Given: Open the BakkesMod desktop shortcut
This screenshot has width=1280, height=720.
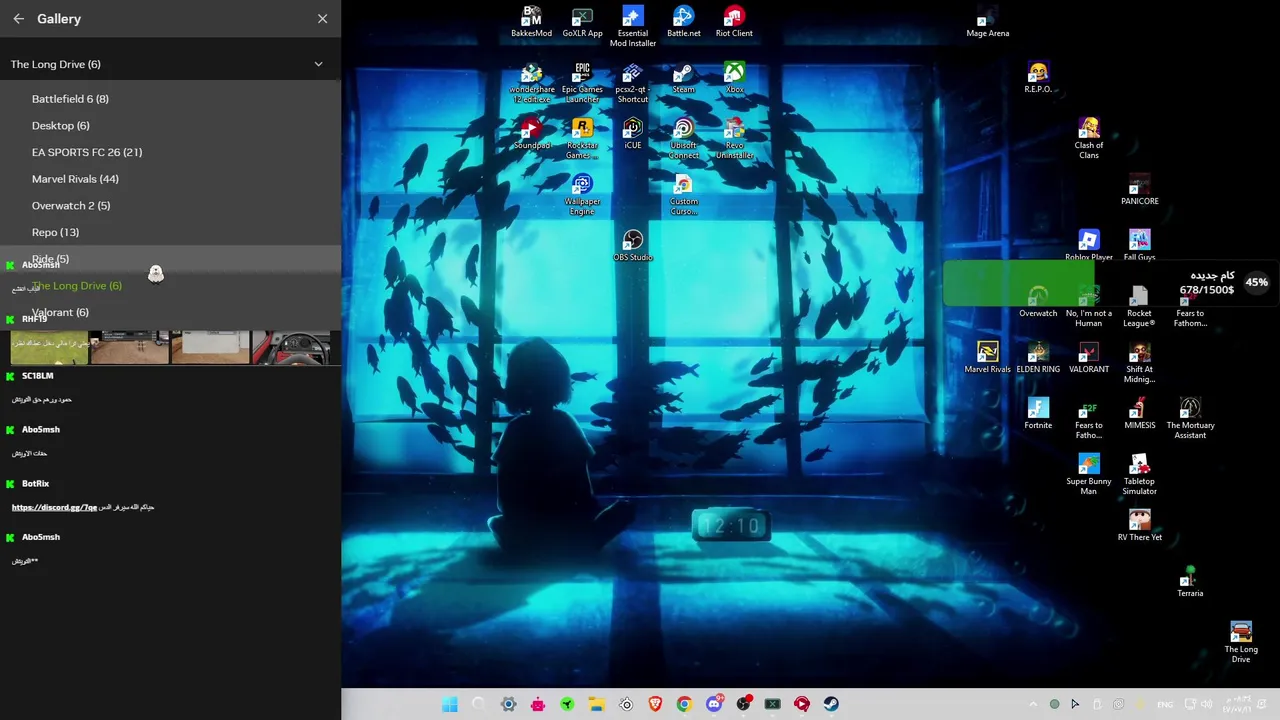Looking at the screenshot, I should pos(531,22).
